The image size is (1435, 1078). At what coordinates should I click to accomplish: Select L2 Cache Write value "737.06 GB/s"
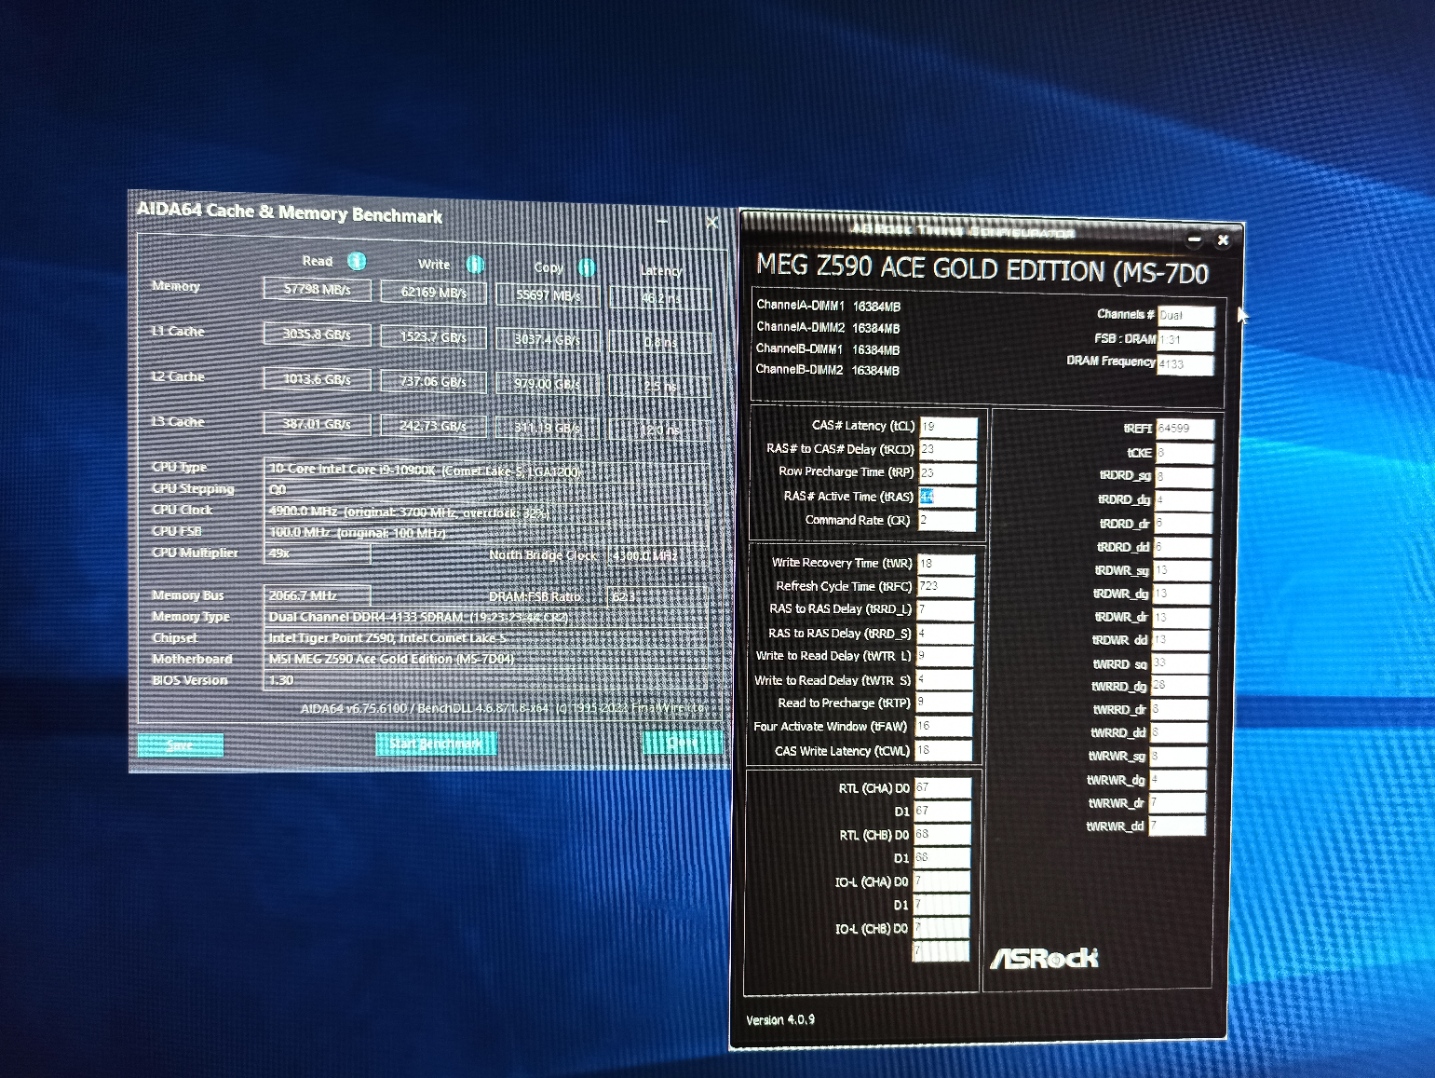(433, 382)
